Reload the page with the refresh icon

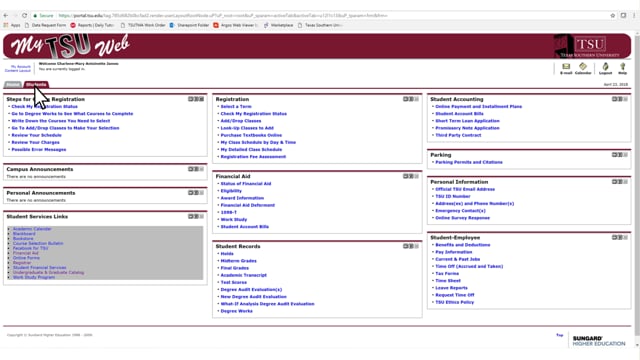[24, 16]
